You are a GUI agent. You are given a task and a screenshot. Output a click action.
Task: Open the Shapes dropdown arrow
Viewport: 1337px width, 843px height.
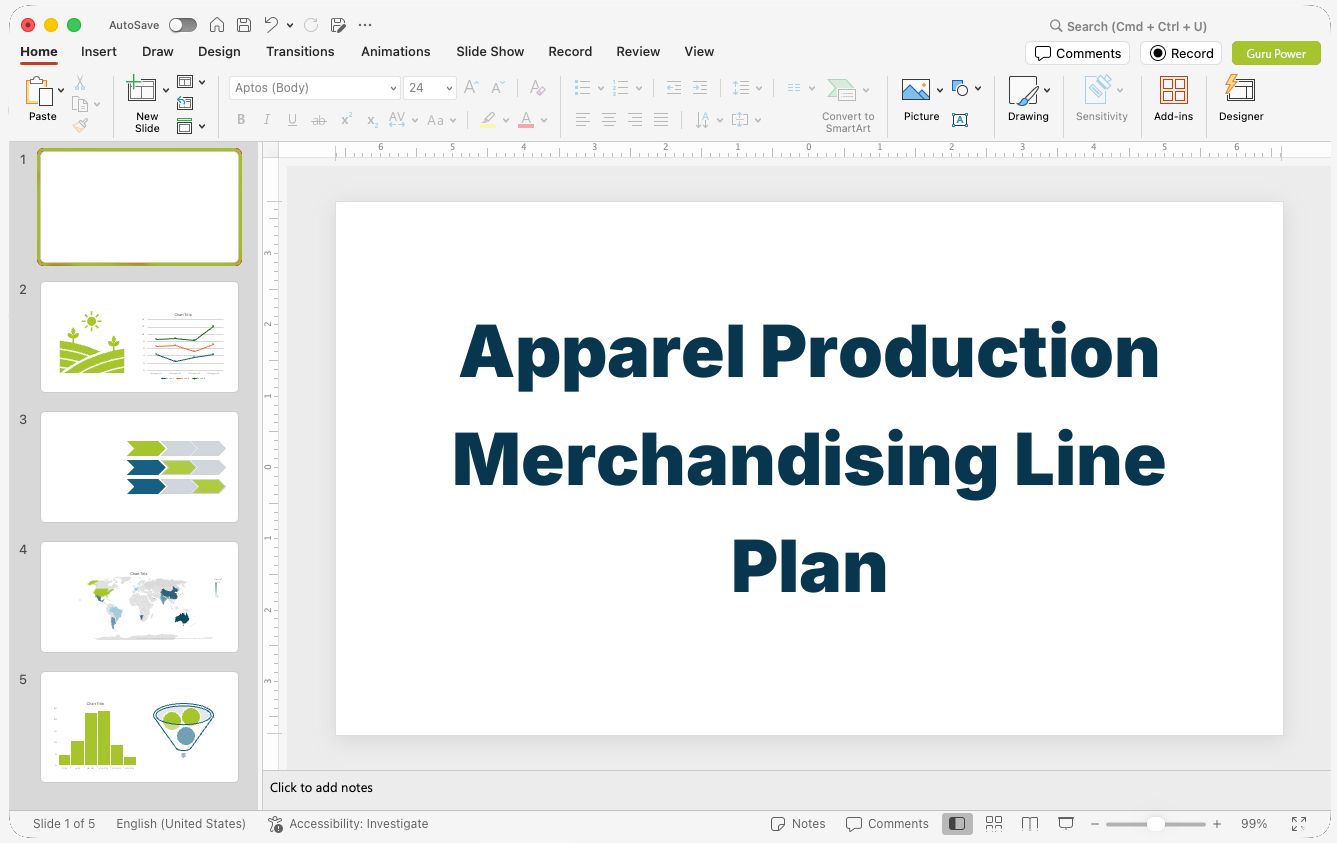[x=978, y=89]
